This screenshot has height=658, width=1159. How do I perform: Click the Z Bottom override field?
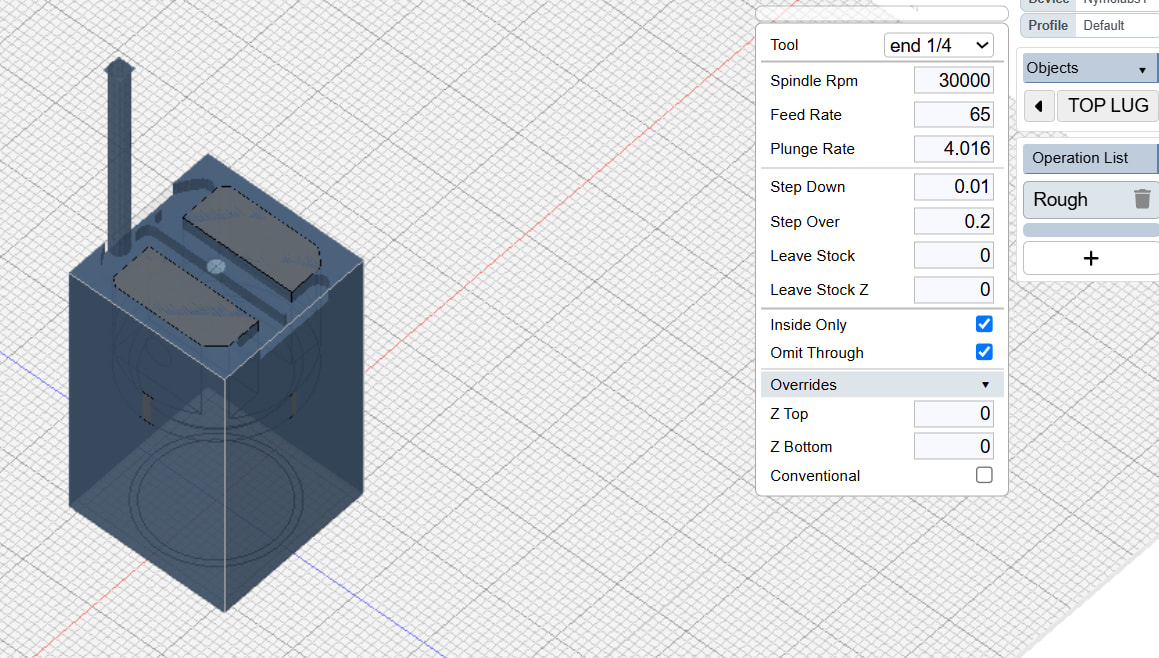pos(954,447)
